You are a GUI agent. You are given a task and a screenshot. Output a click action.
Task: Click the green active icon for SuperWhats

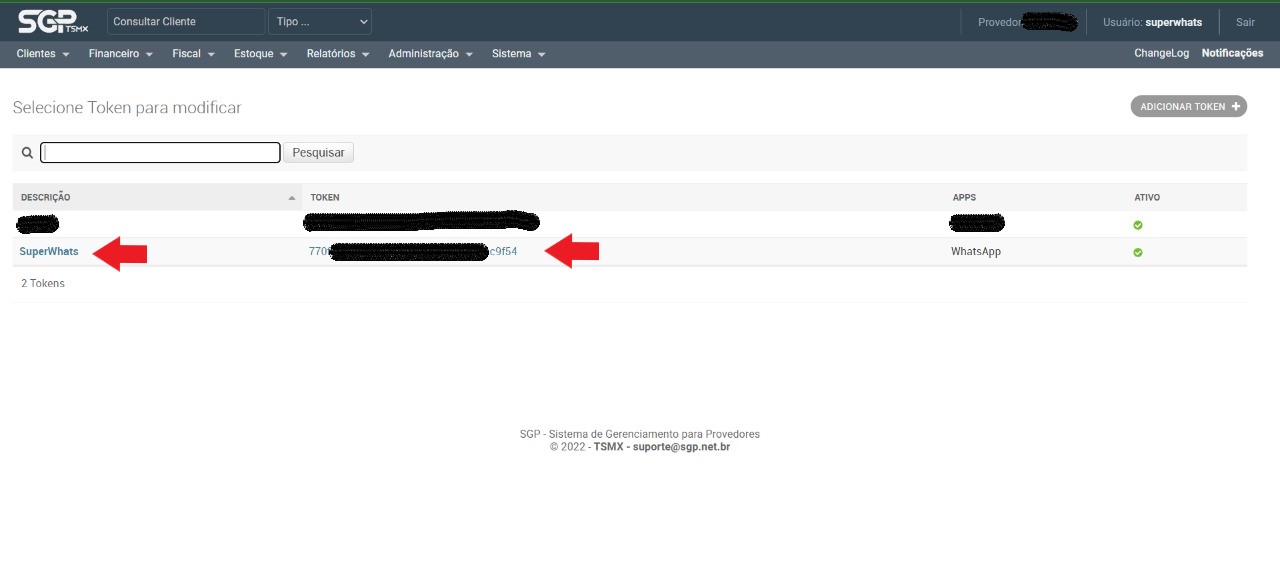coord(1138,252)
